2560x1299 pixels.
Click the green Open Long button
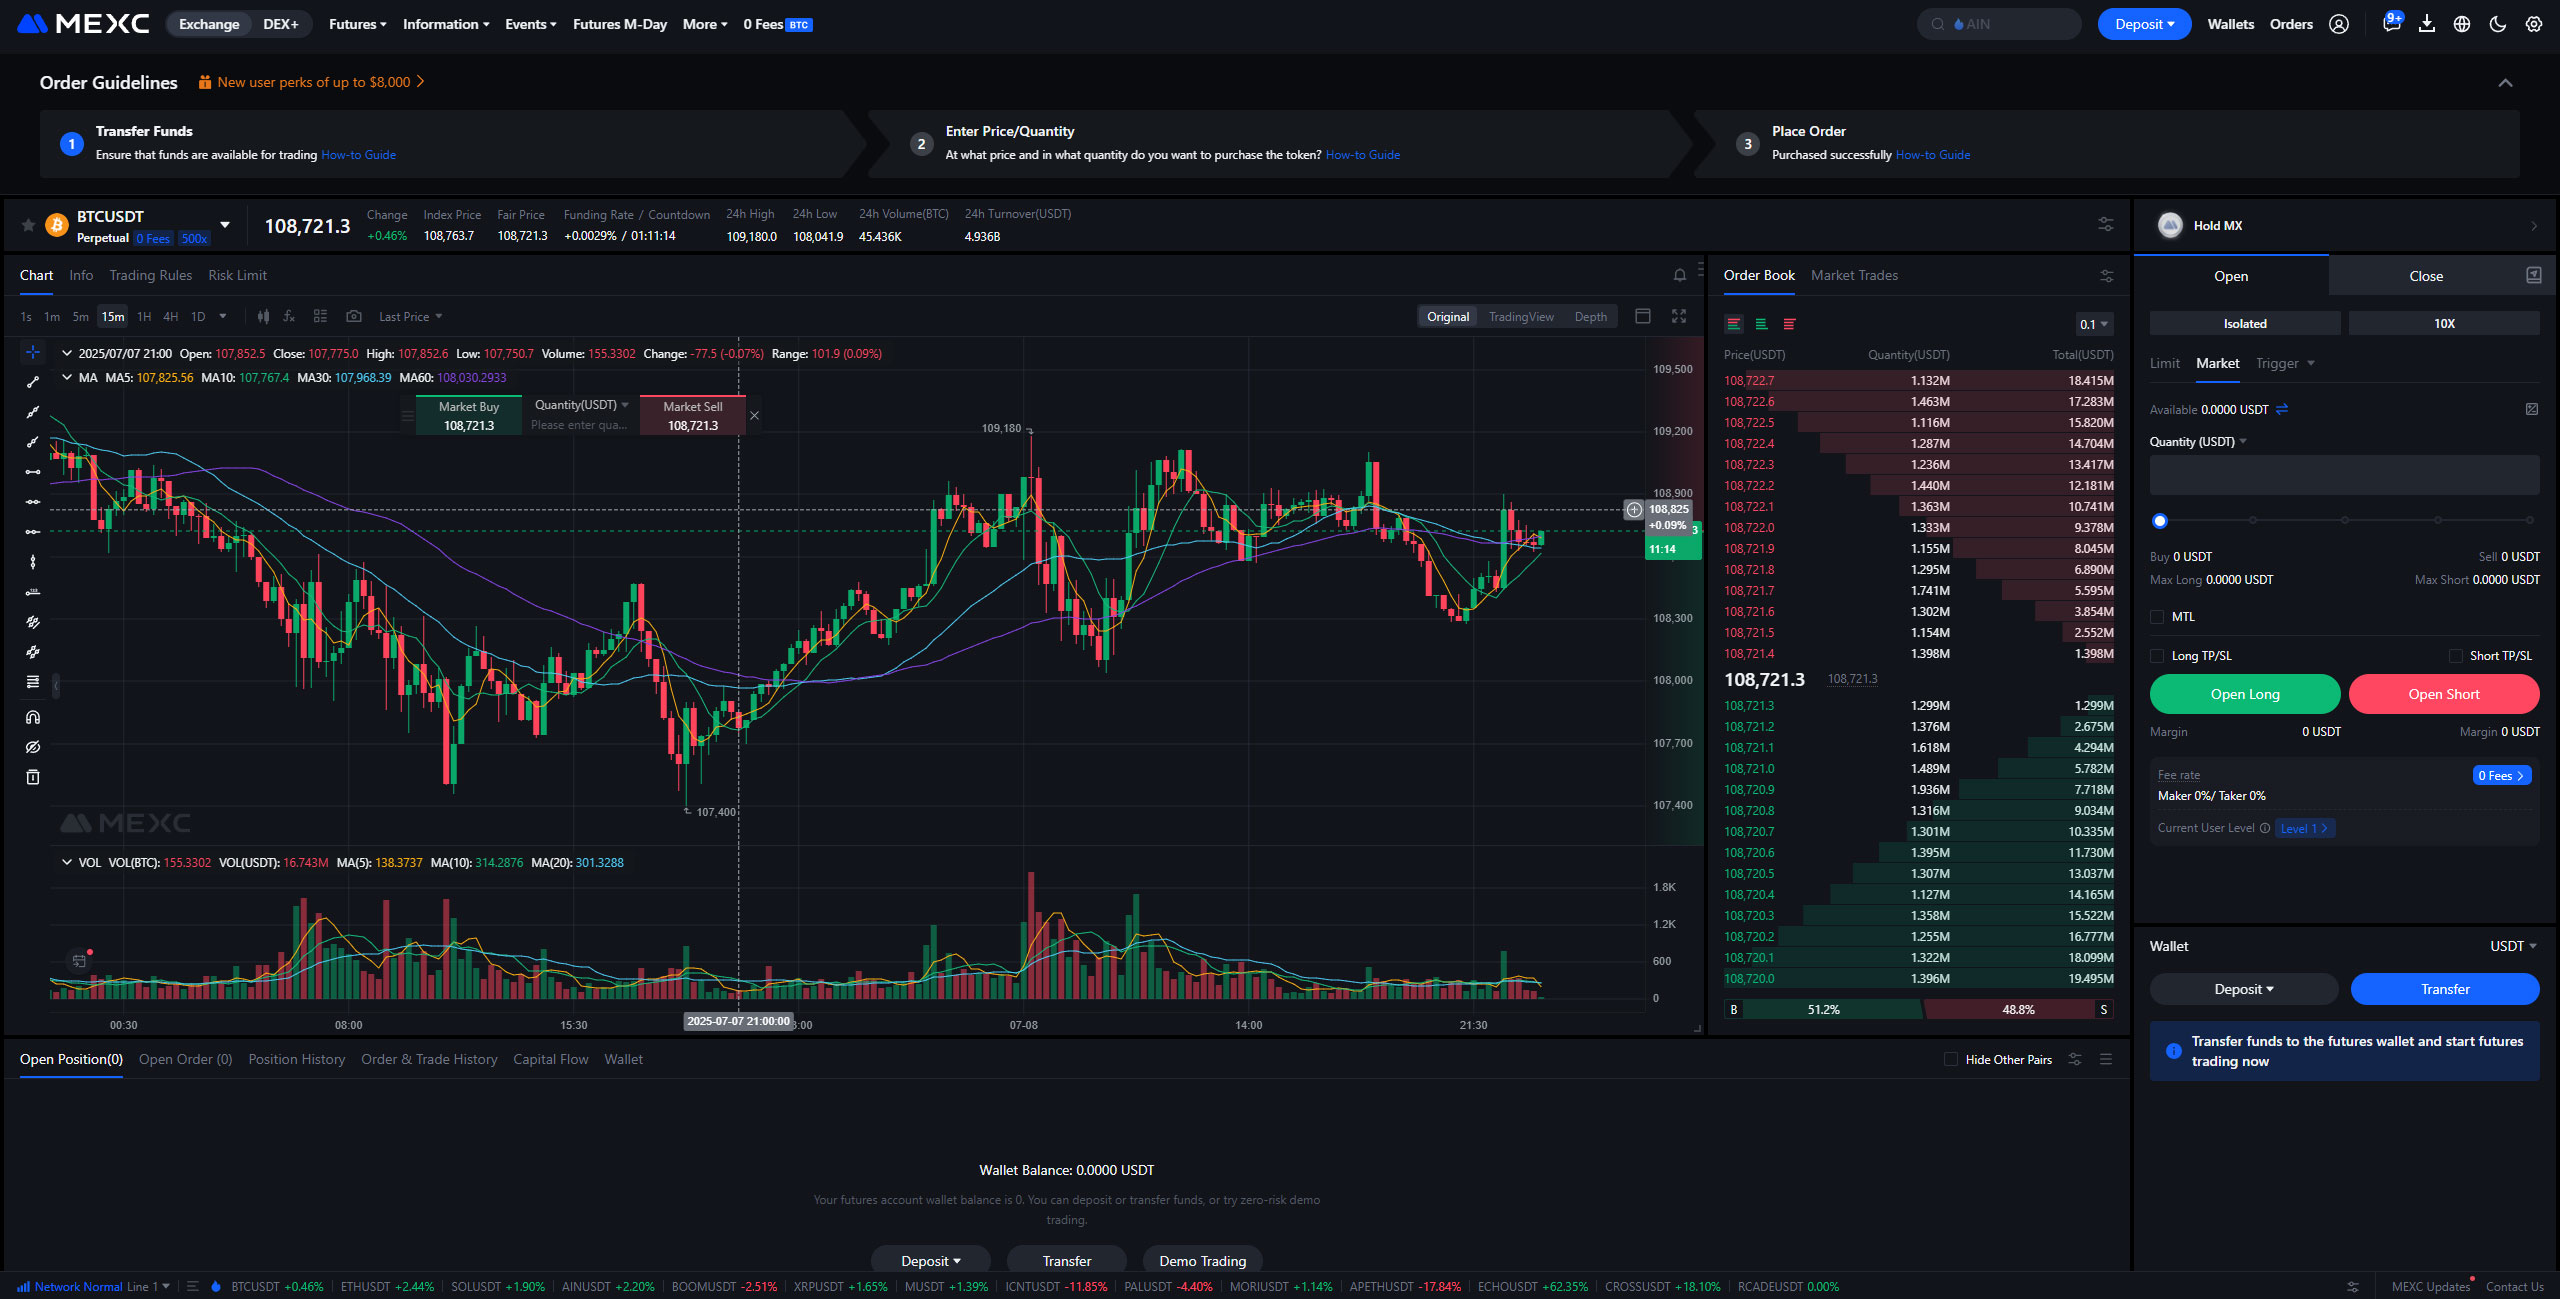tap(2245, 694)
